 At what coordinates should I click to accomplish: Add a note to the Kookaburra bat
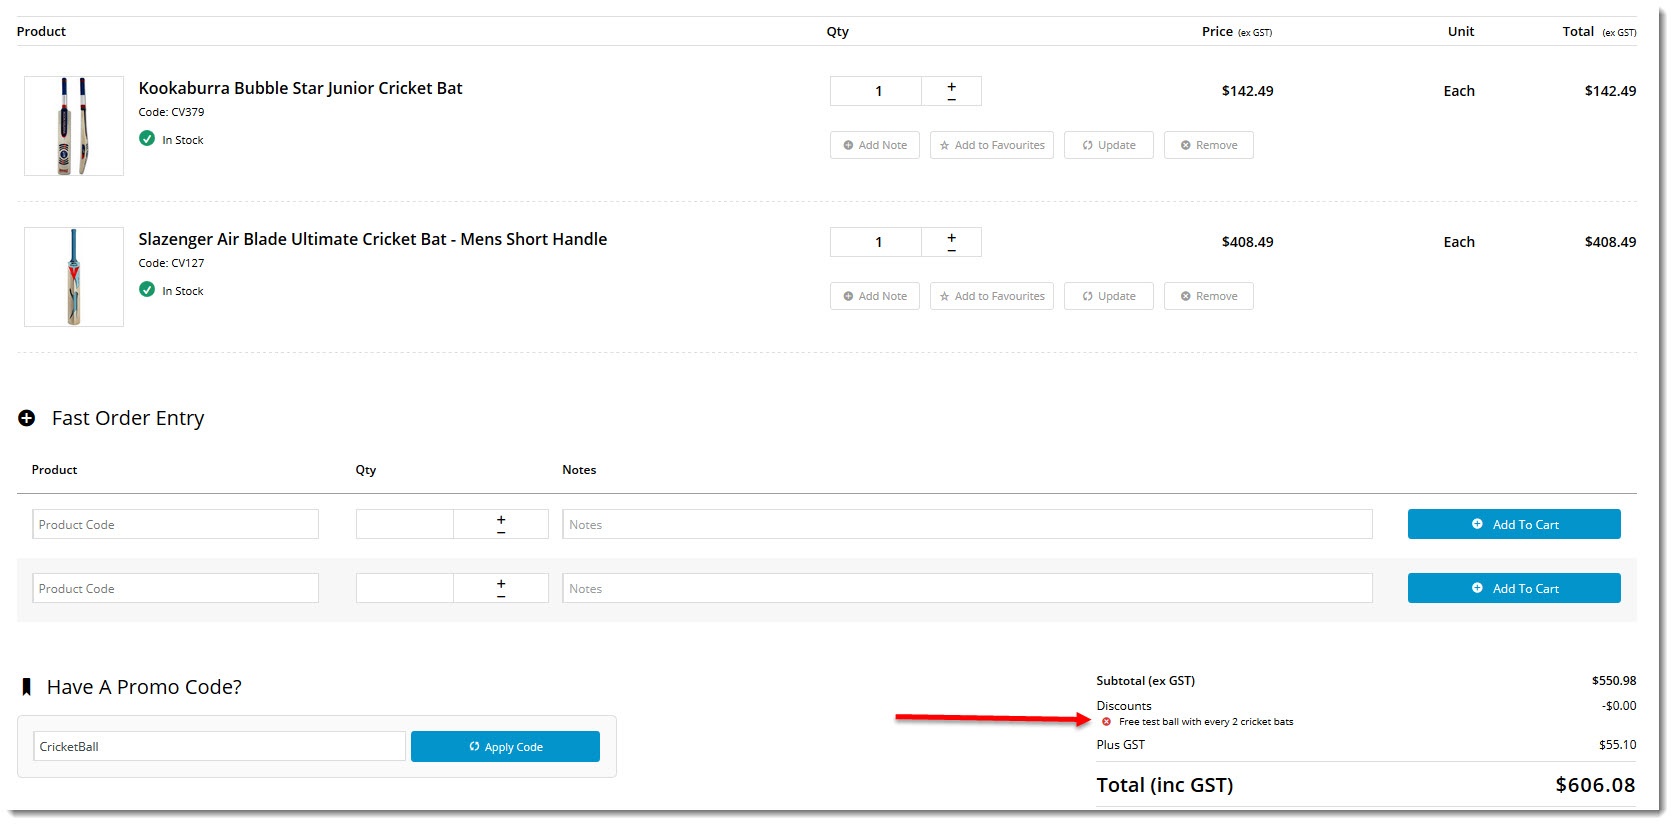coord(875,145)
